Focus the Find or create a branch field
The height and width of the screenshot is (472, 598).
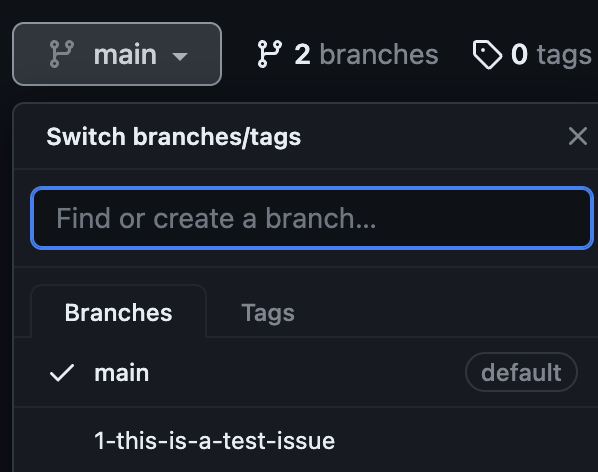click(x=312, y=218)
